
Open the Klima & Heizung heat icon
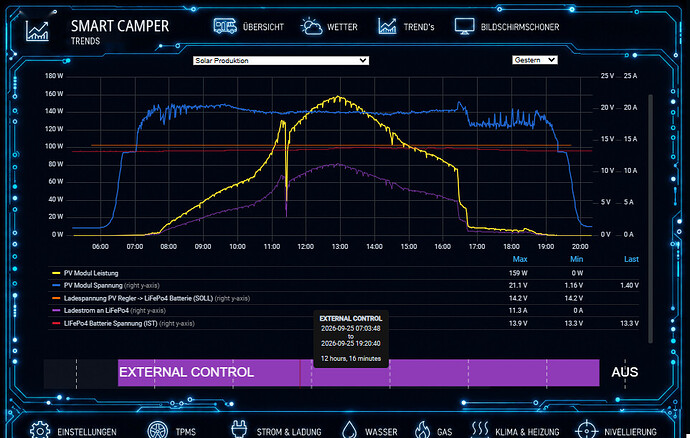tap(480, 430)
